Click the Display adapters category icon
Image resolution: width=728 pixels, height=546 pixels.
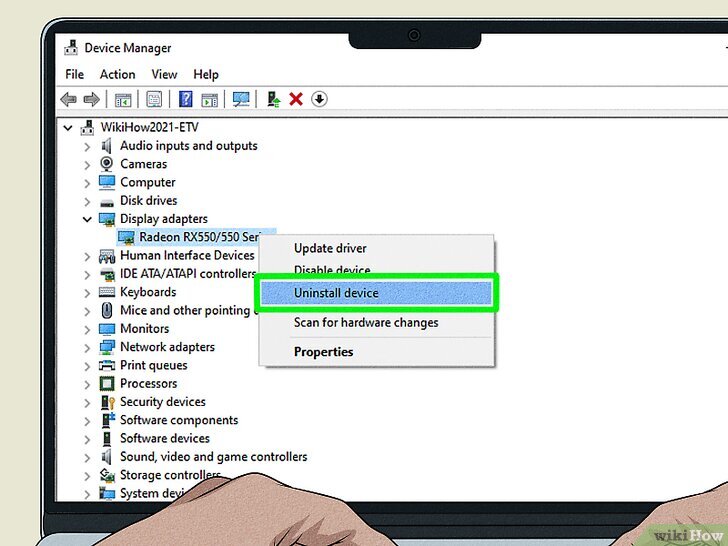[107, 219]
